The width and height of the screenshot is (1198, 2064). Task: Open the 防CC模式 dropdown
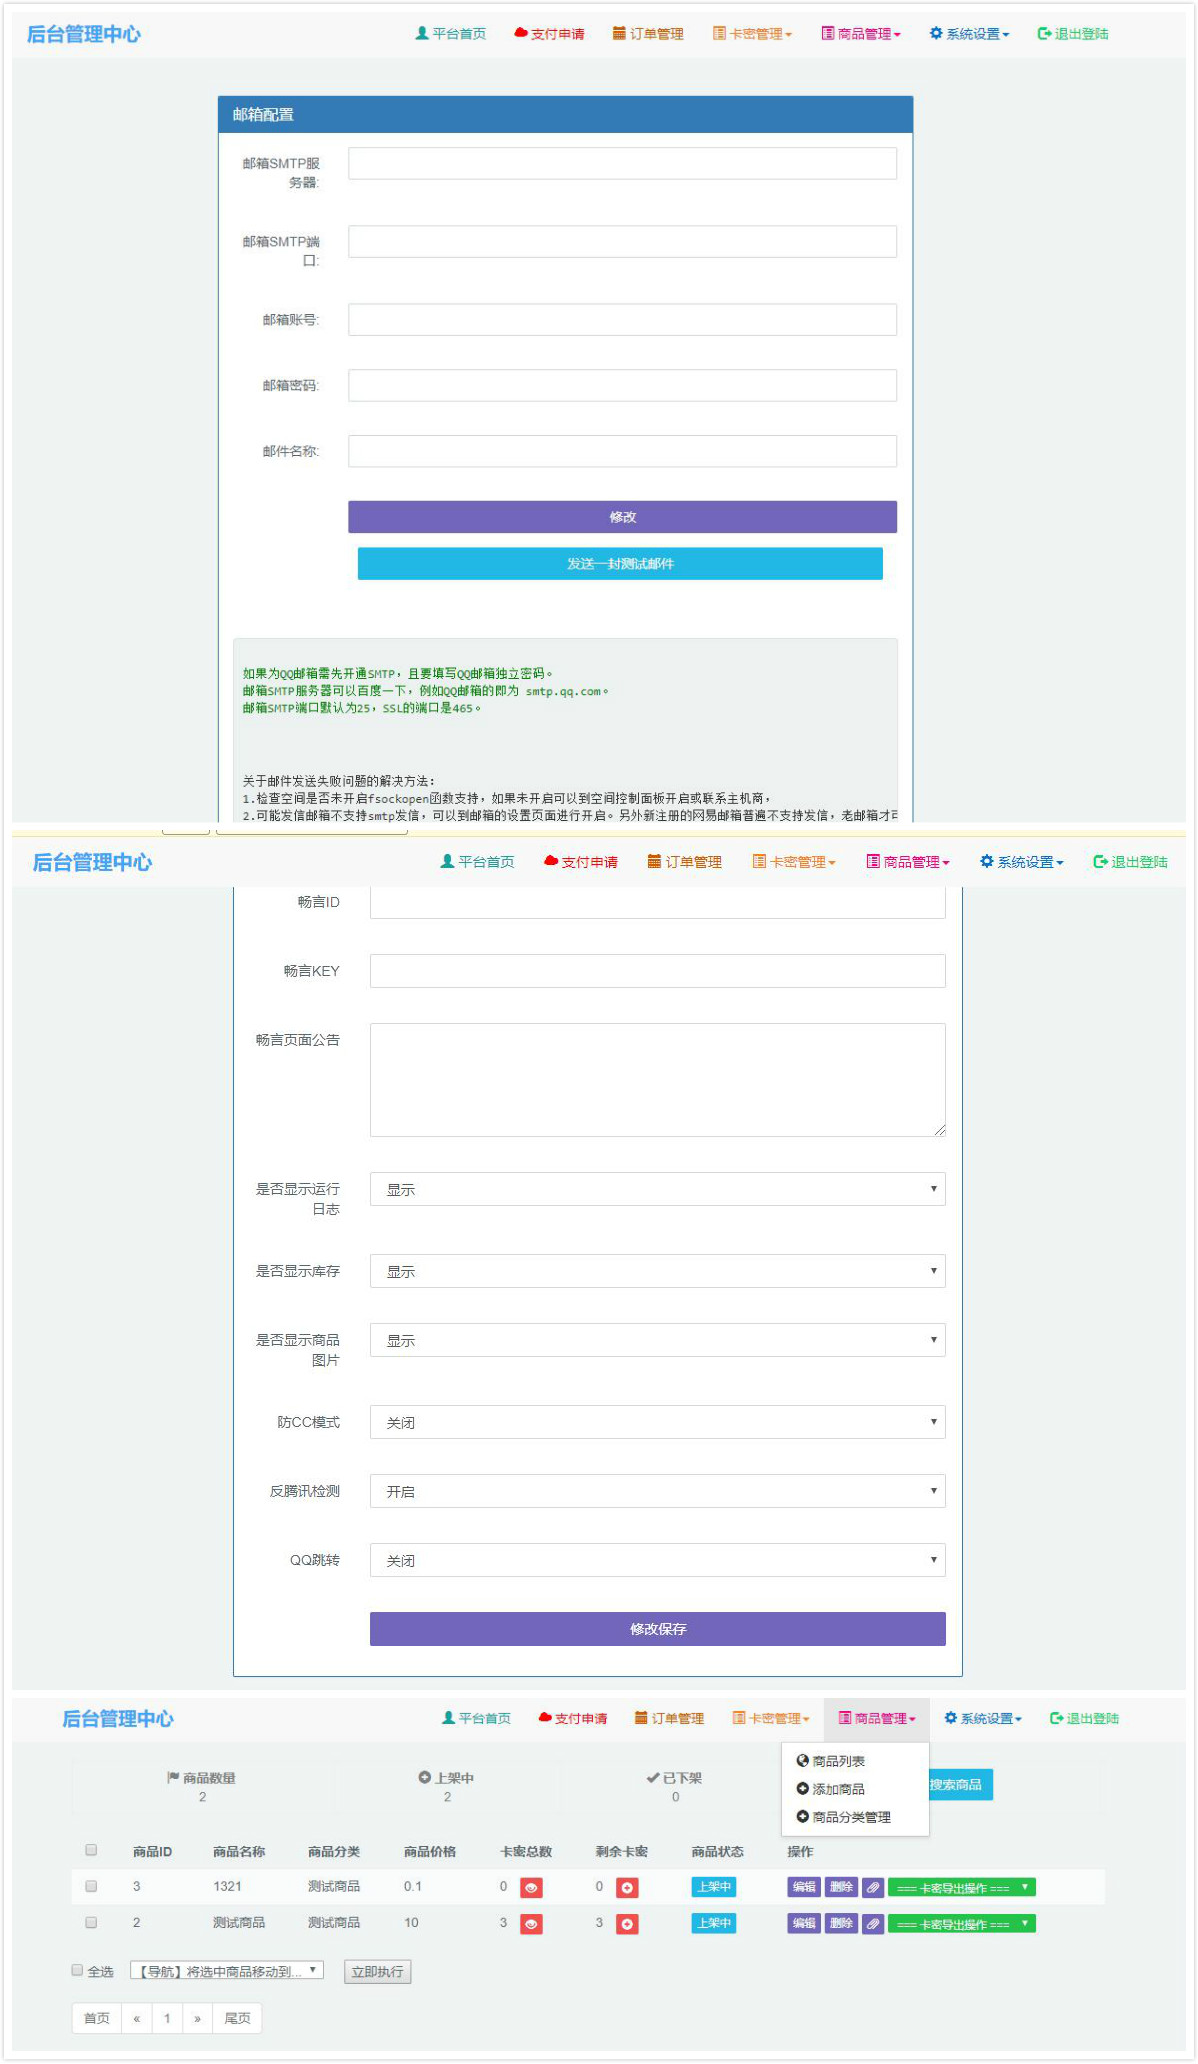pos(657,1422)
